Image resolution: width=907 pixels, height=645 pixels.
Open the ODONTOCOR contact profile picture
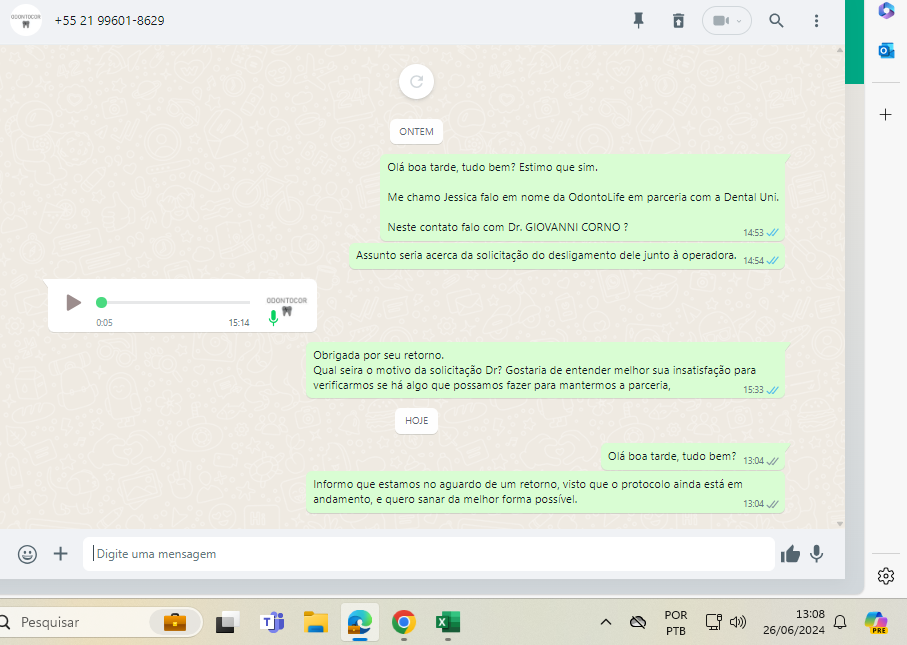[x=26, y=20]
